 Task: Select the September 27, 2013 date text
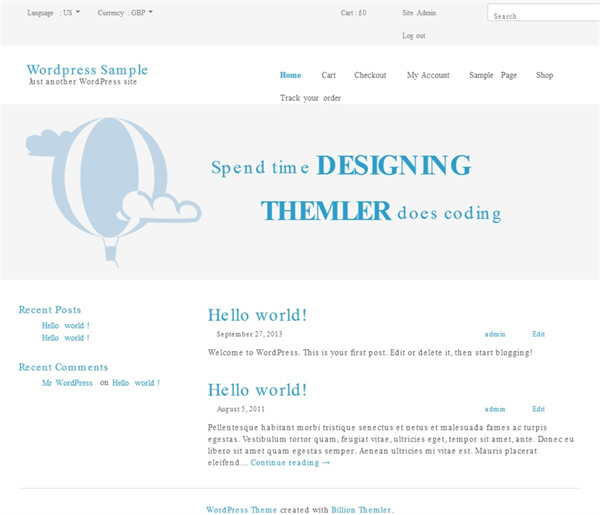(249, 334)
